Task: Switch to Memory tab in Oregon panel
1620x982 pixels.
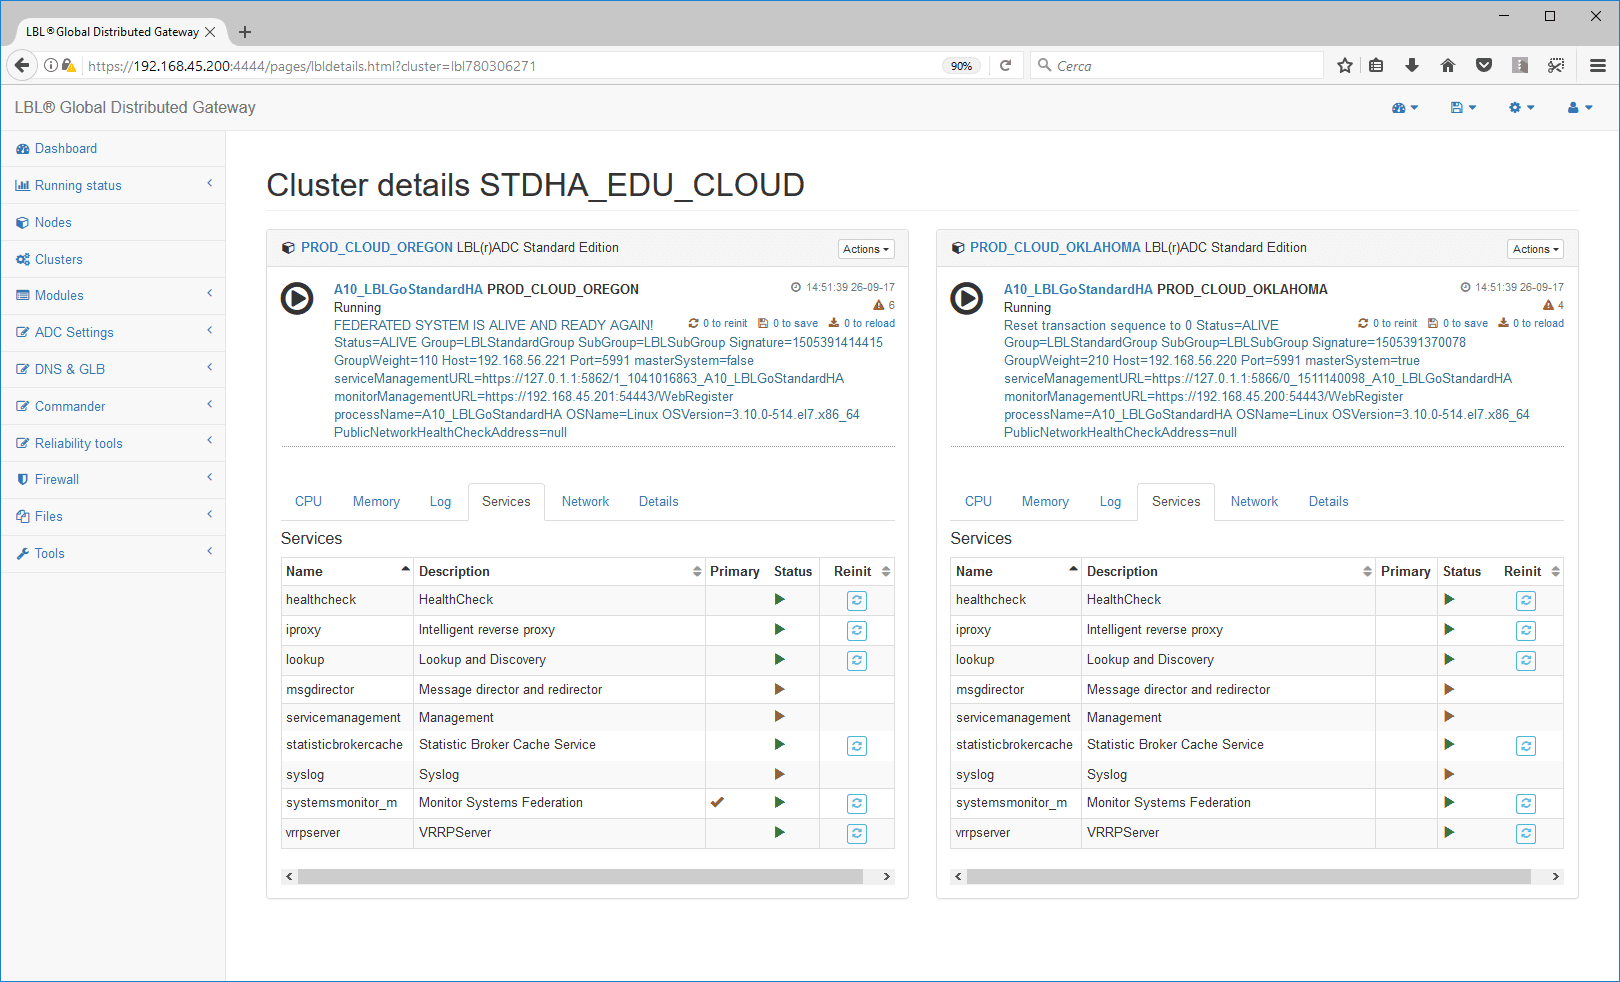Action: 376,501
